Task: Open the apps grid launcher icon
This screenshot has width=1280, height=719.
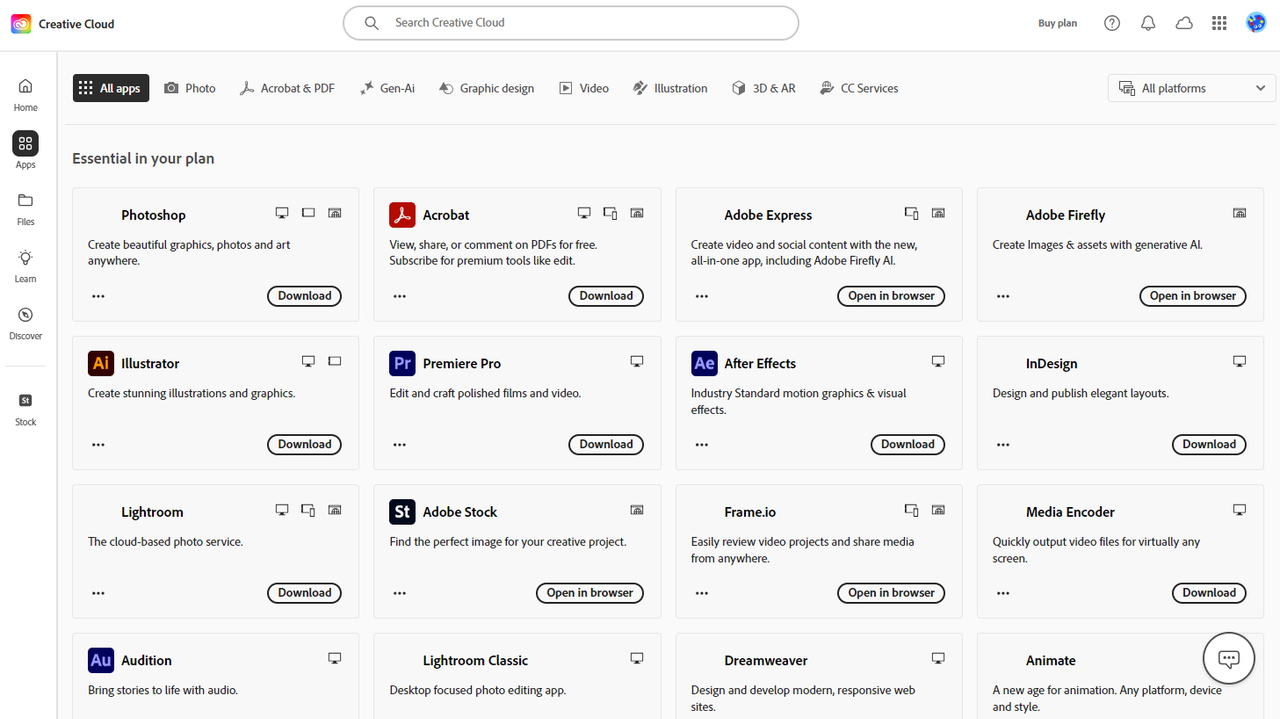Action: [1219, 23]
